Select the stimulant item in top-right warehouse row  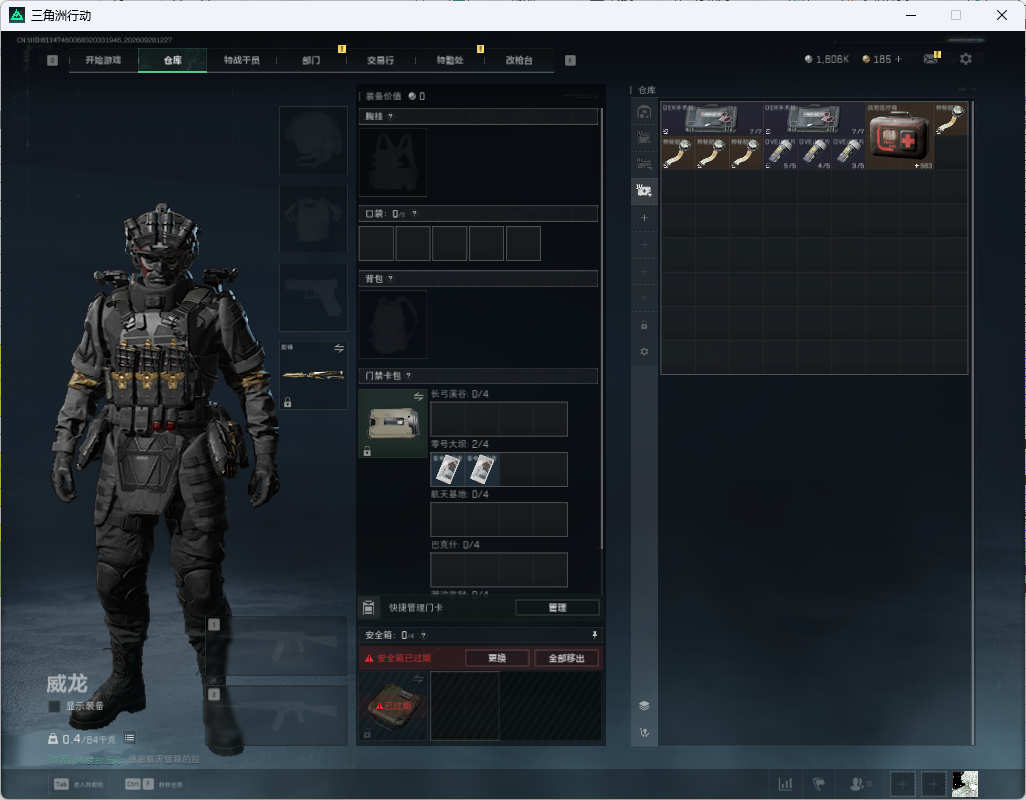click(951, 118)
